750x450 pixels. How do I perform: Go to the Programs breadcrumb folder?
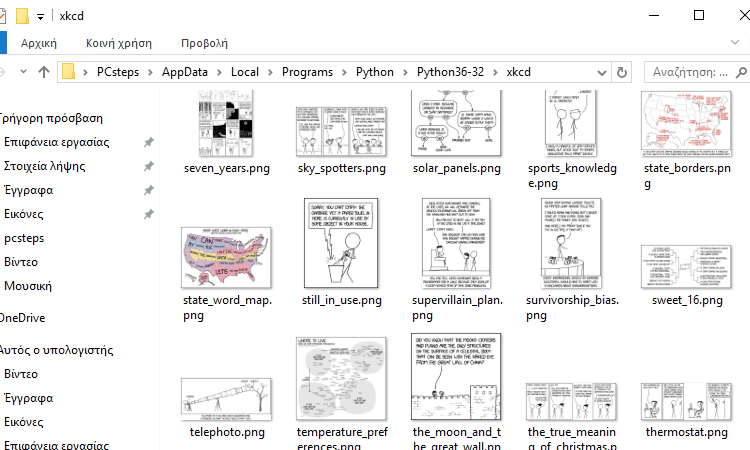tap(307, 72)
